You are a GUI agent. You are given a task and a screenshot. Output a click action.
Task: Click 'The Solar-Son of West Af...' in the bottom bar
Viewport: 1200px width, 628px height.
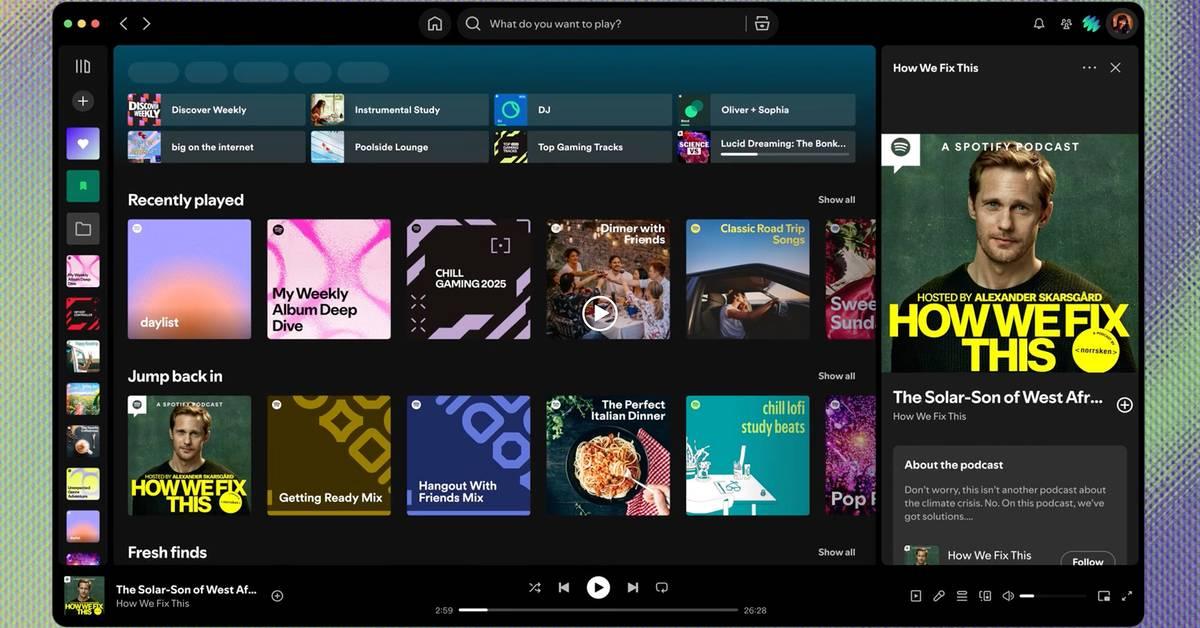(x=186, y=589)
